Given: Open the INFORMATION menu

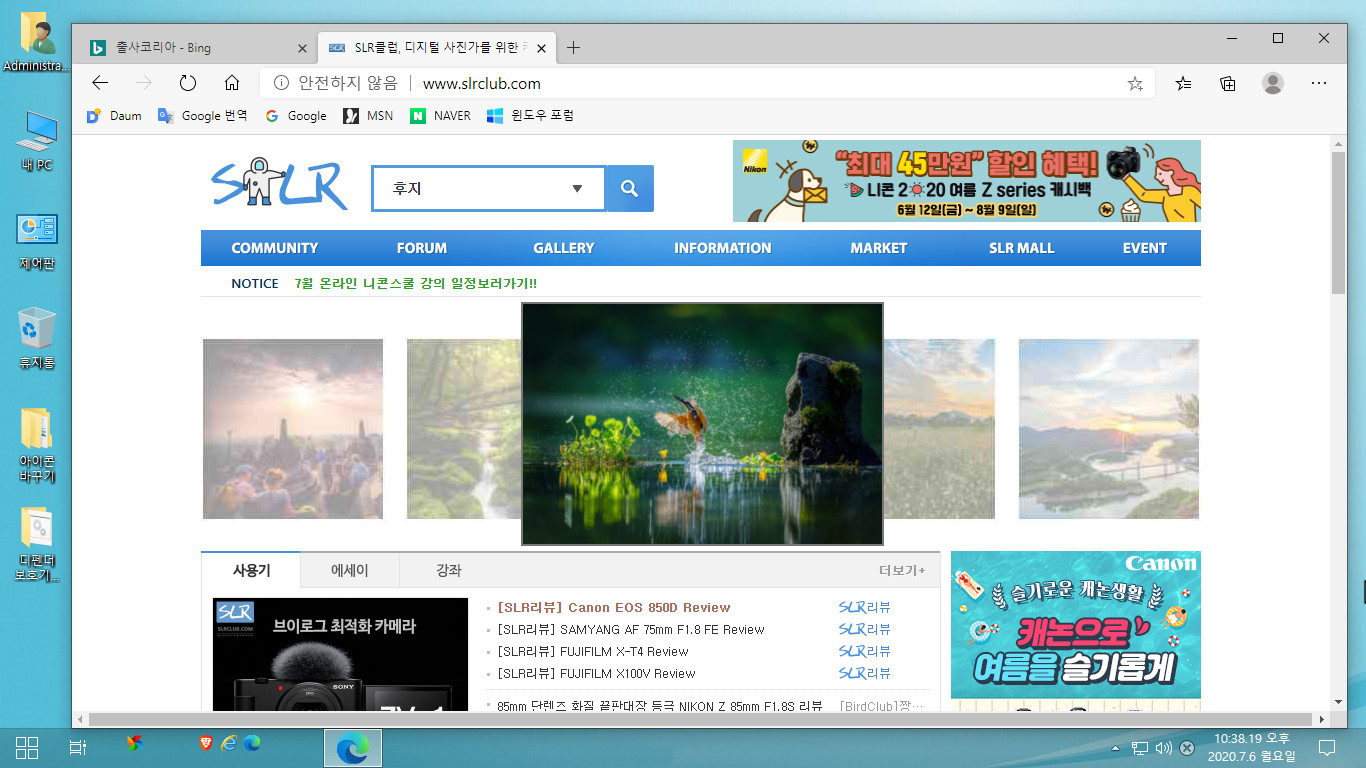Looking at the screenshot, I should coord(723,248).
